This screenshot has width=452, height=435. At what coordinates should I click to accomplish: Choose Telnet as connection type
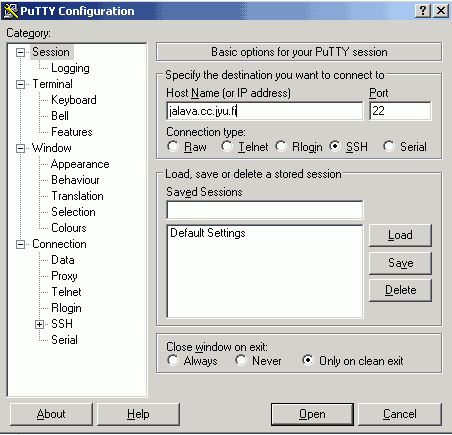pyautogui.click(x=227, y=146)
